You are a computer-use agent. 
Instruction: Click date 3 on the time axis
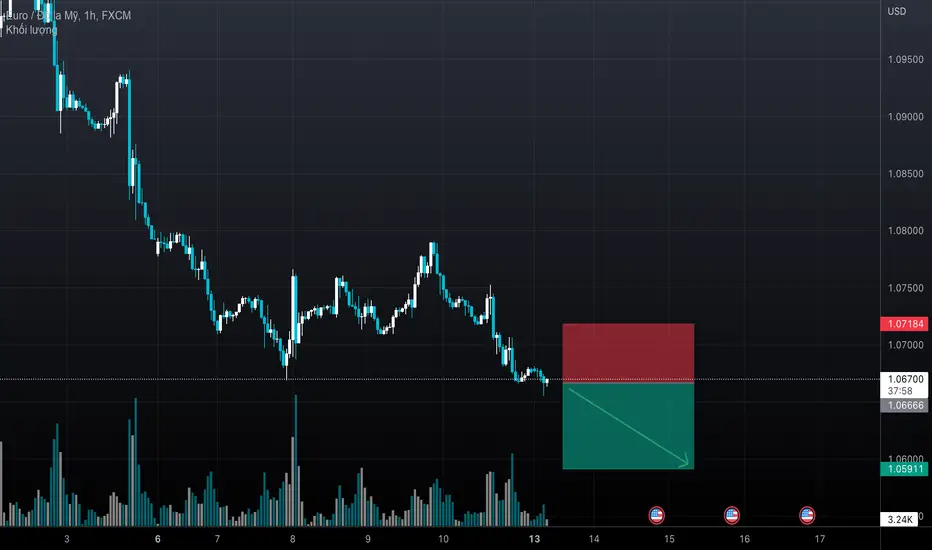(67, 539)
